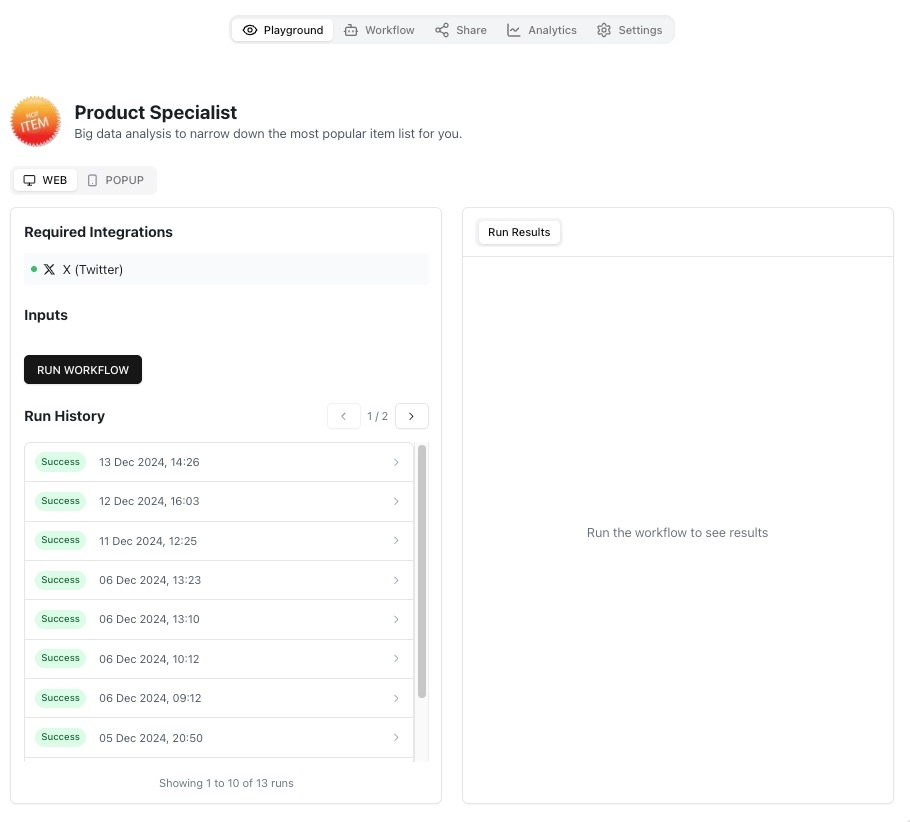Click the mobile phone icon beside POPUP

[93, 180]
